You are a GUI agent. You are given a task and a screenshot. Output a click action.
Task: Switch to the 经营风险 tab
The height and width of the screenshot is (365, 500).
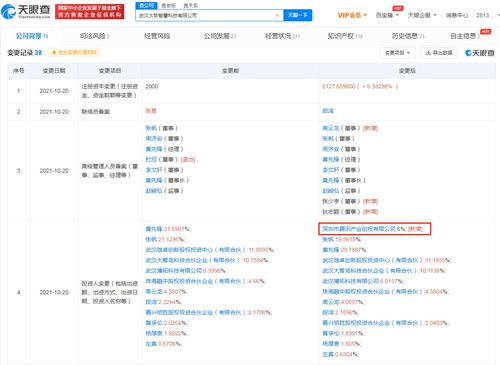tap(157, 36)
